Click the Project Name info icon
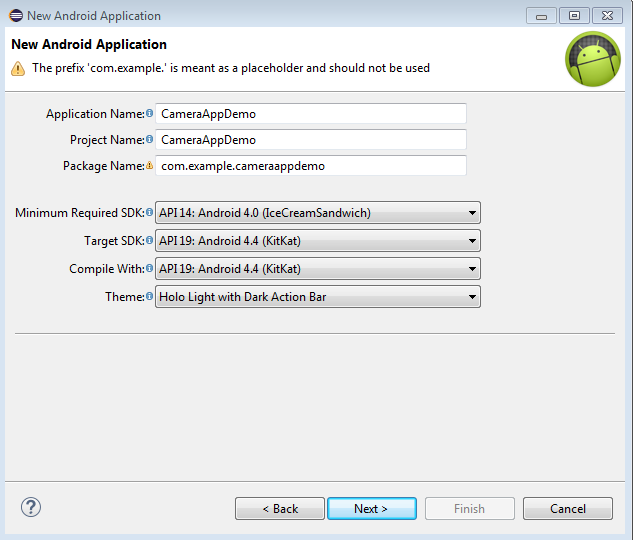The width and height of the screenshot is (633, 540). coord(149,139)
